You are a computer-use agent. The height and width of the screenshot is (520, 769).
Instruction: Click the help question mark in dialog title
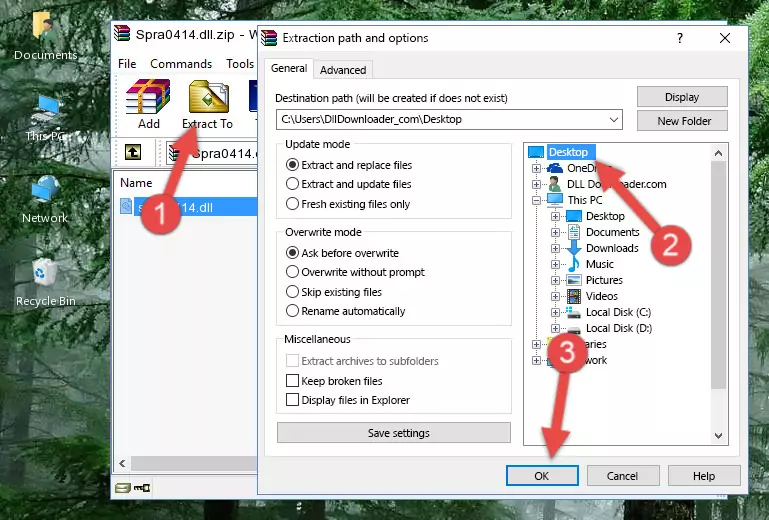coord(680,38)
